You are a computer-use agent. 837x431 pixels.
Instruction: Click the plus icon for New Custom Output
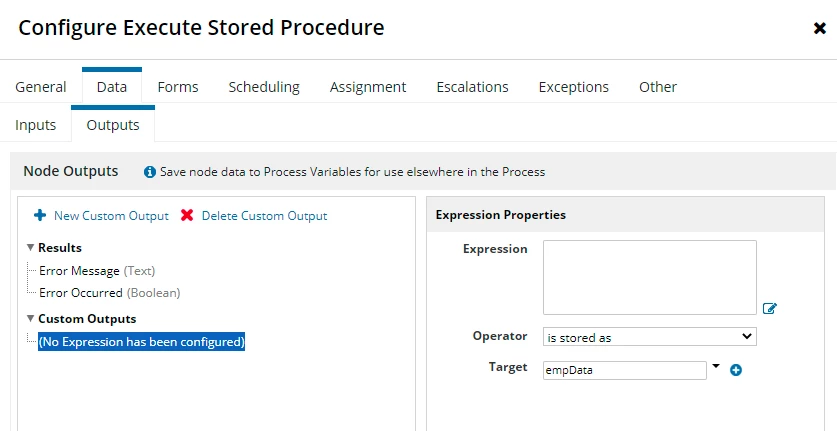[x=40, y=215]
